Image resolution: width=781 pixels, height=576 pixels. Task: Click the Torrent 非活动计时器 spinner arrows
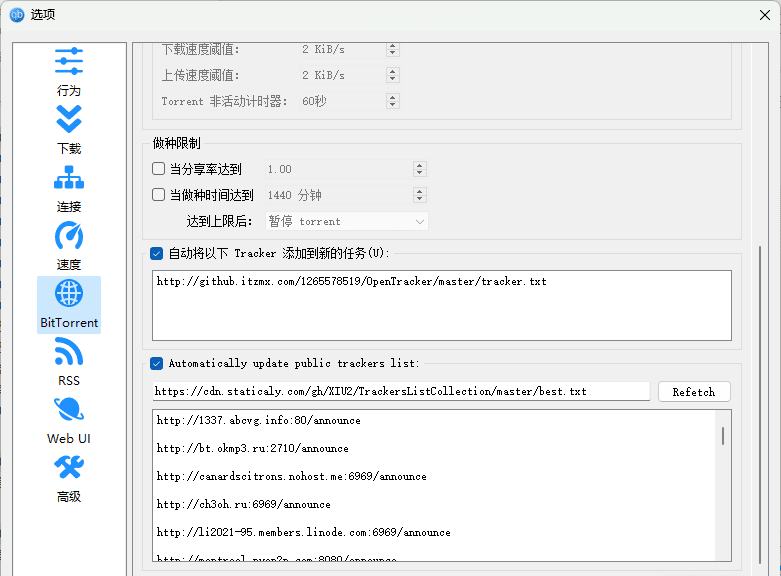[392, 101]
